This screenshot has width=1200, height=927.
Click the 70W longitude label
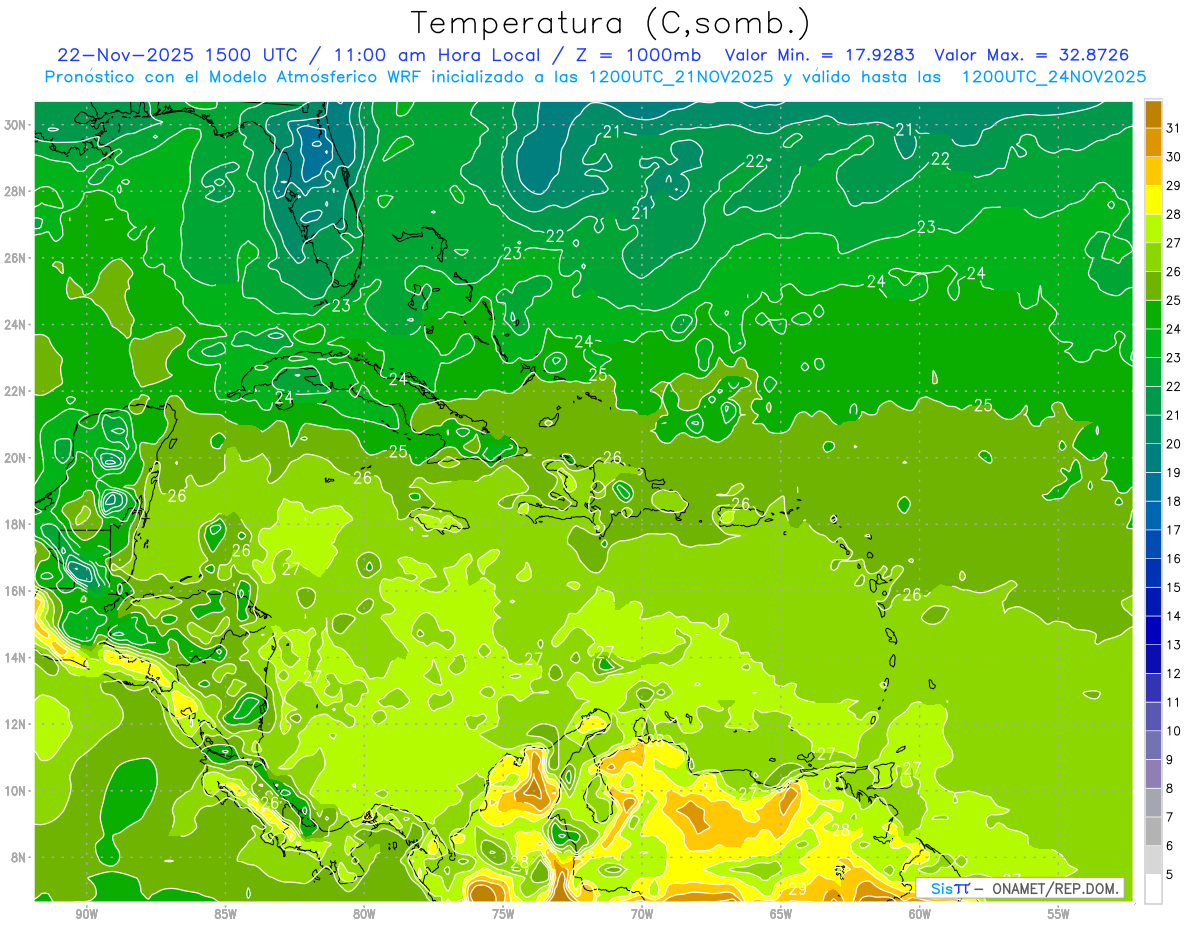642,914
